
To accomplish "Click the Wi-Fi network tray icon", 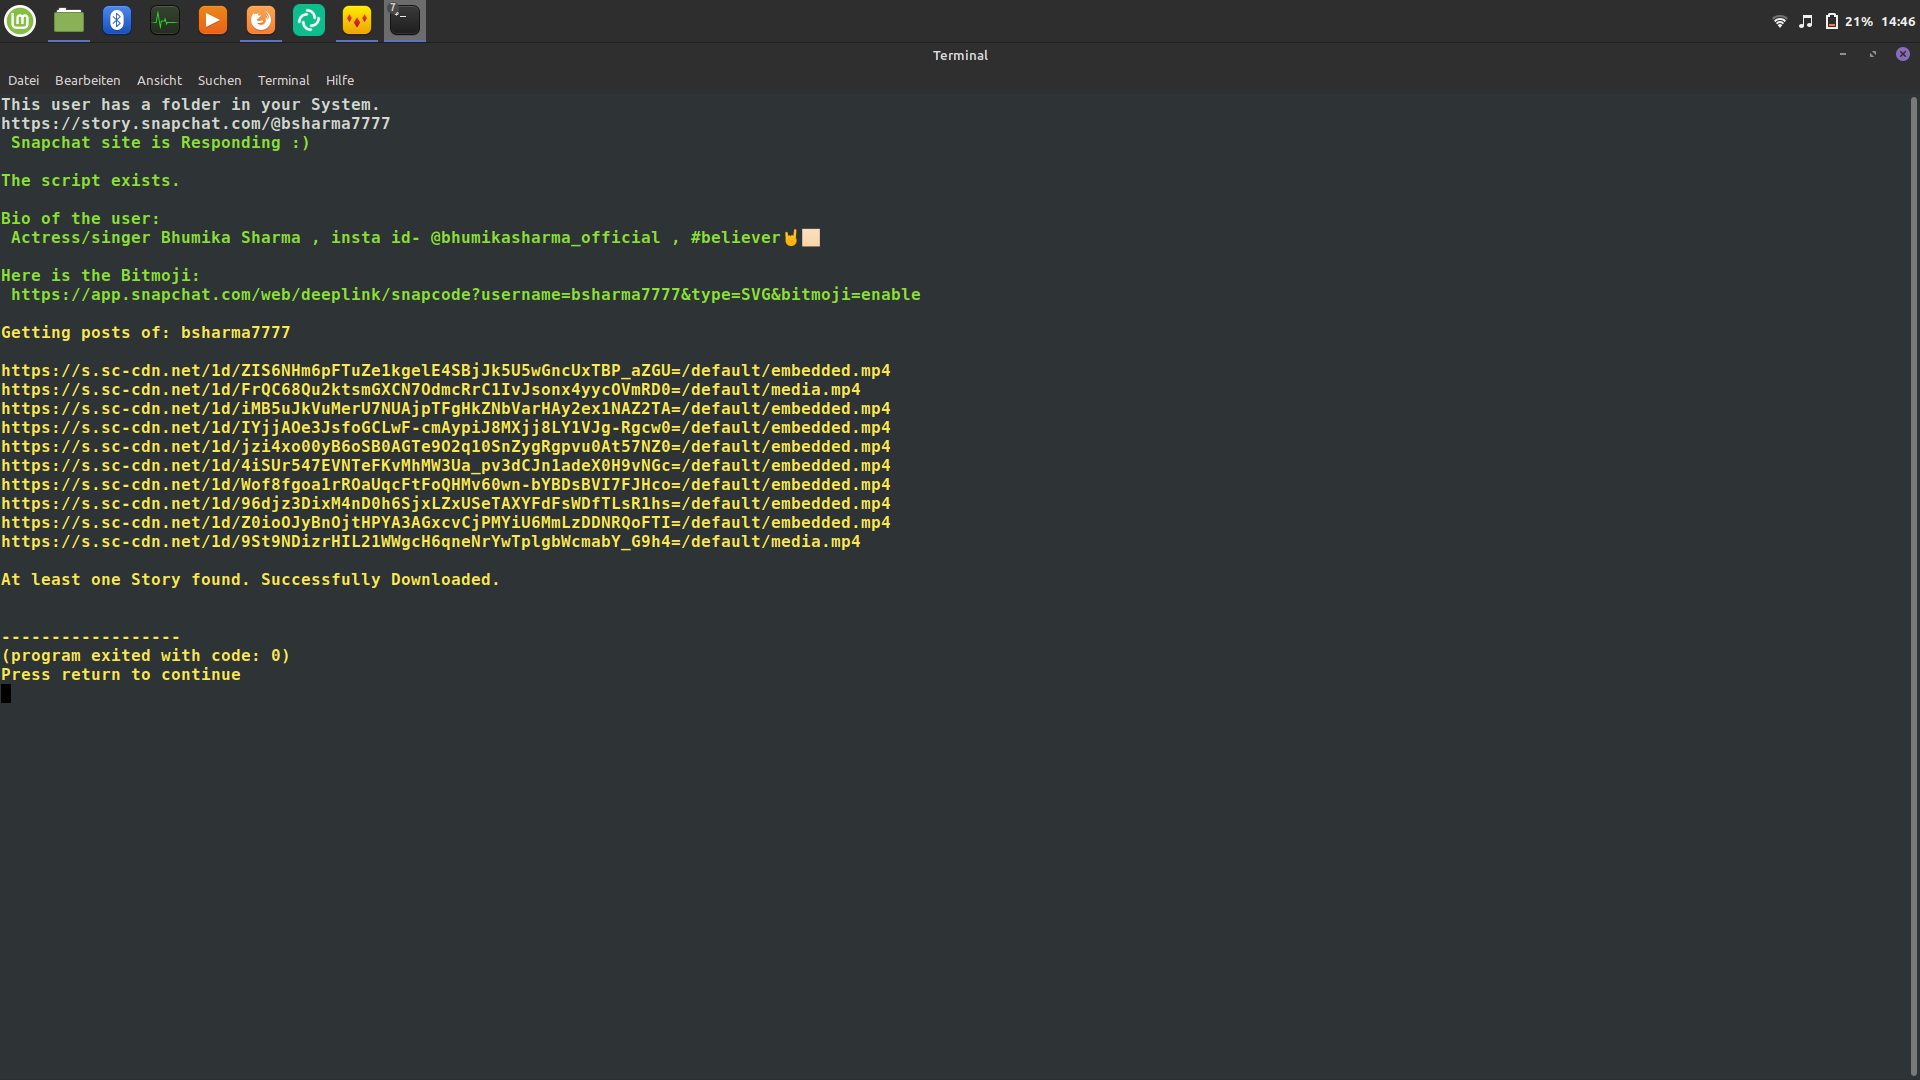I will pyautogui.click(x=1780, y=21).
